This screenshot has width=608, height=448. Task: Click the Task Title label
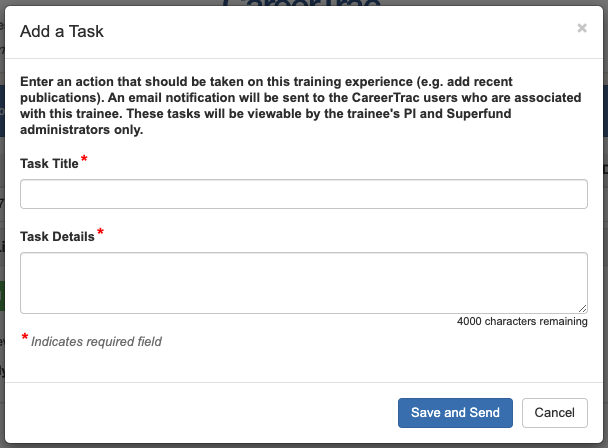click(49, 163)
